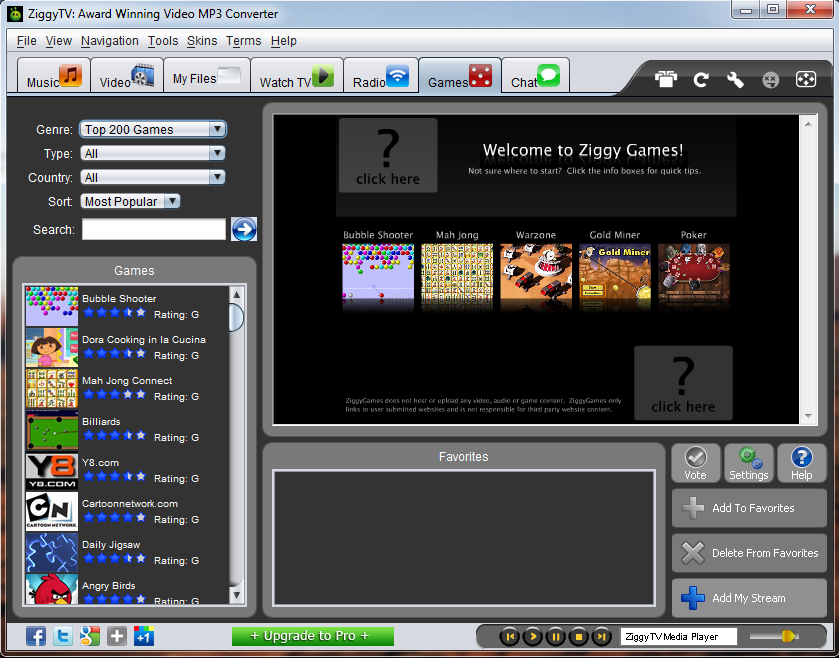
Task: Click the gift box icon in top toolbar
Action: click(666, 80)
